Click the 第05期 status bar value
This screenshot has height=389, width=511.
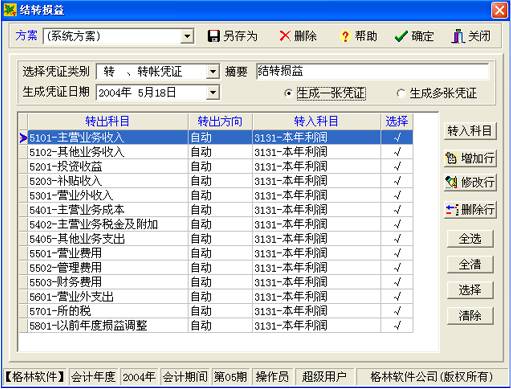(x=230, y=377)
